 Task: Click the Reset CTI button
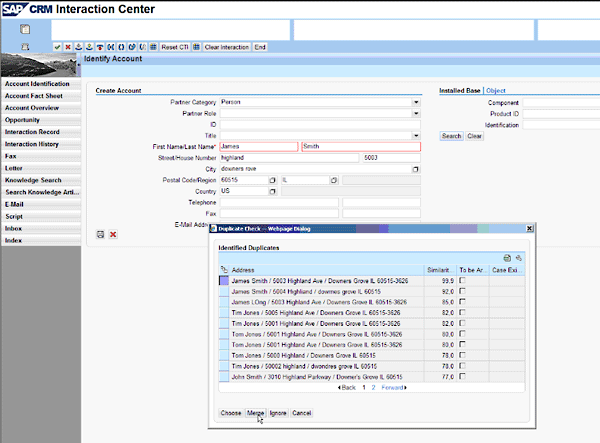coord(175,47)
